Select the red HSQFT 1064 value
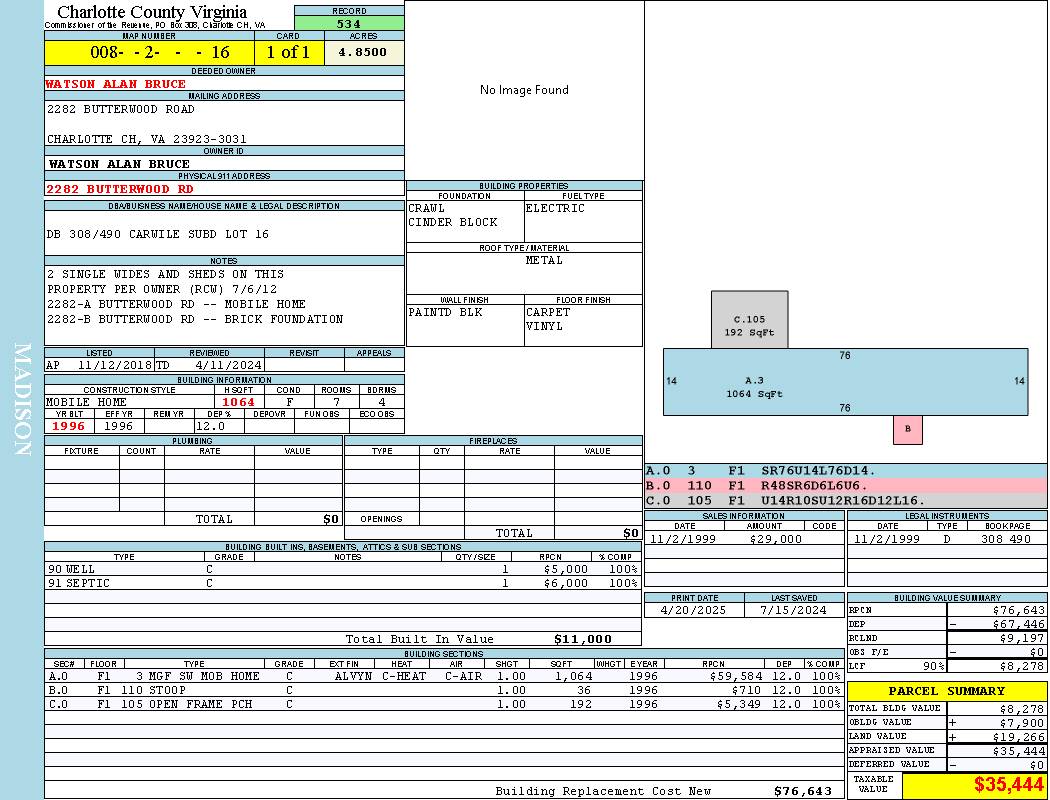 239,402
